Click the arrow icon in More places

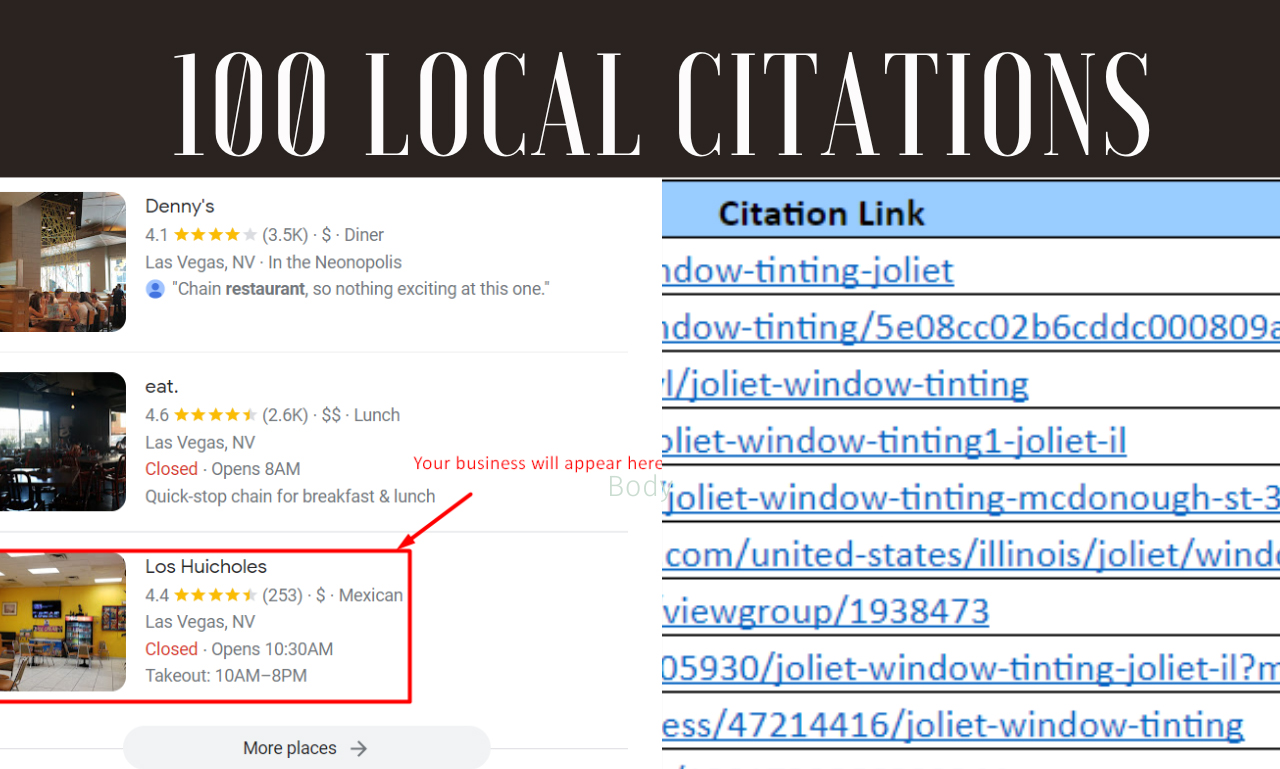click(x=360, y=748)
